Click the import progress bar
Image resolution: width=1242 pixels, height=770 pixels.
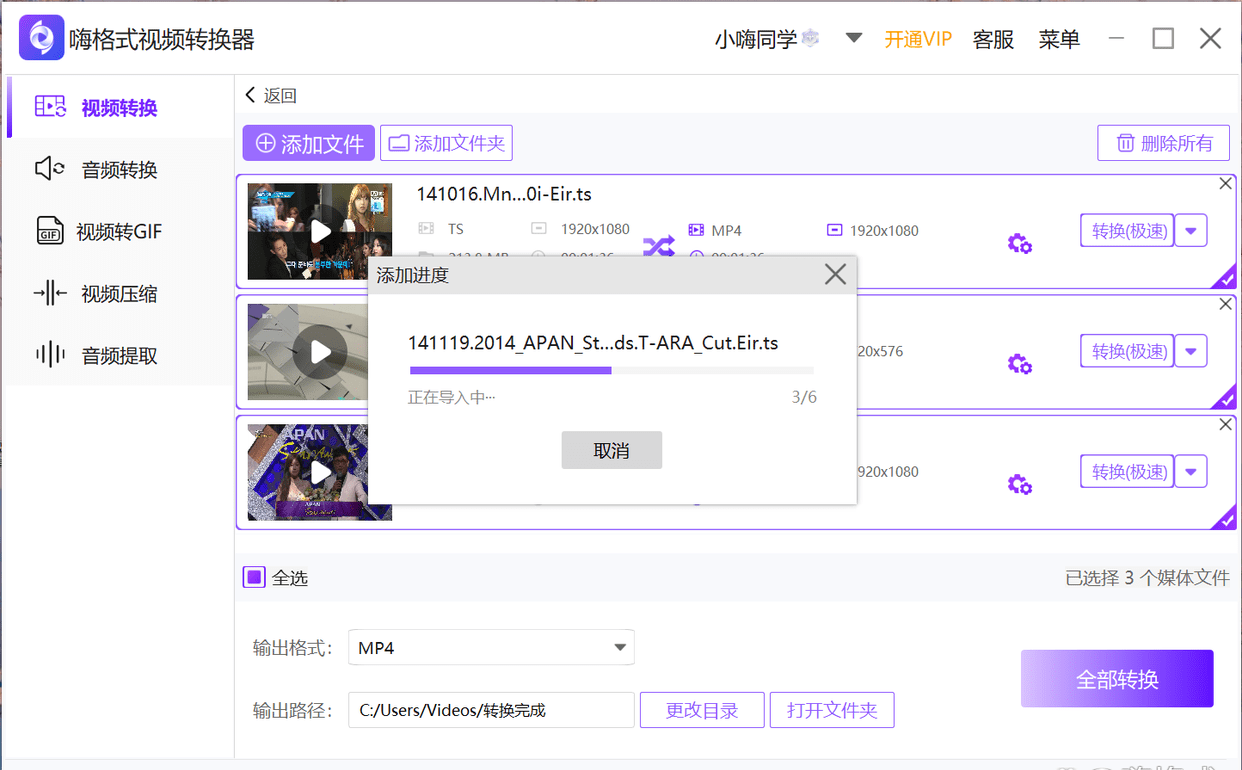[611, 370]
